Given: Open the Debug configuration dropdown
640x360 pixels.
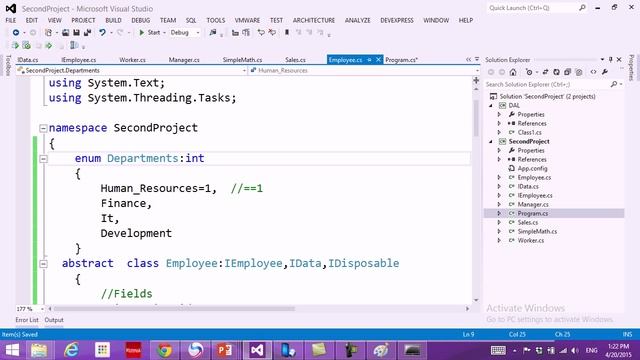Looking at the screenshot, I should point(198,33).
